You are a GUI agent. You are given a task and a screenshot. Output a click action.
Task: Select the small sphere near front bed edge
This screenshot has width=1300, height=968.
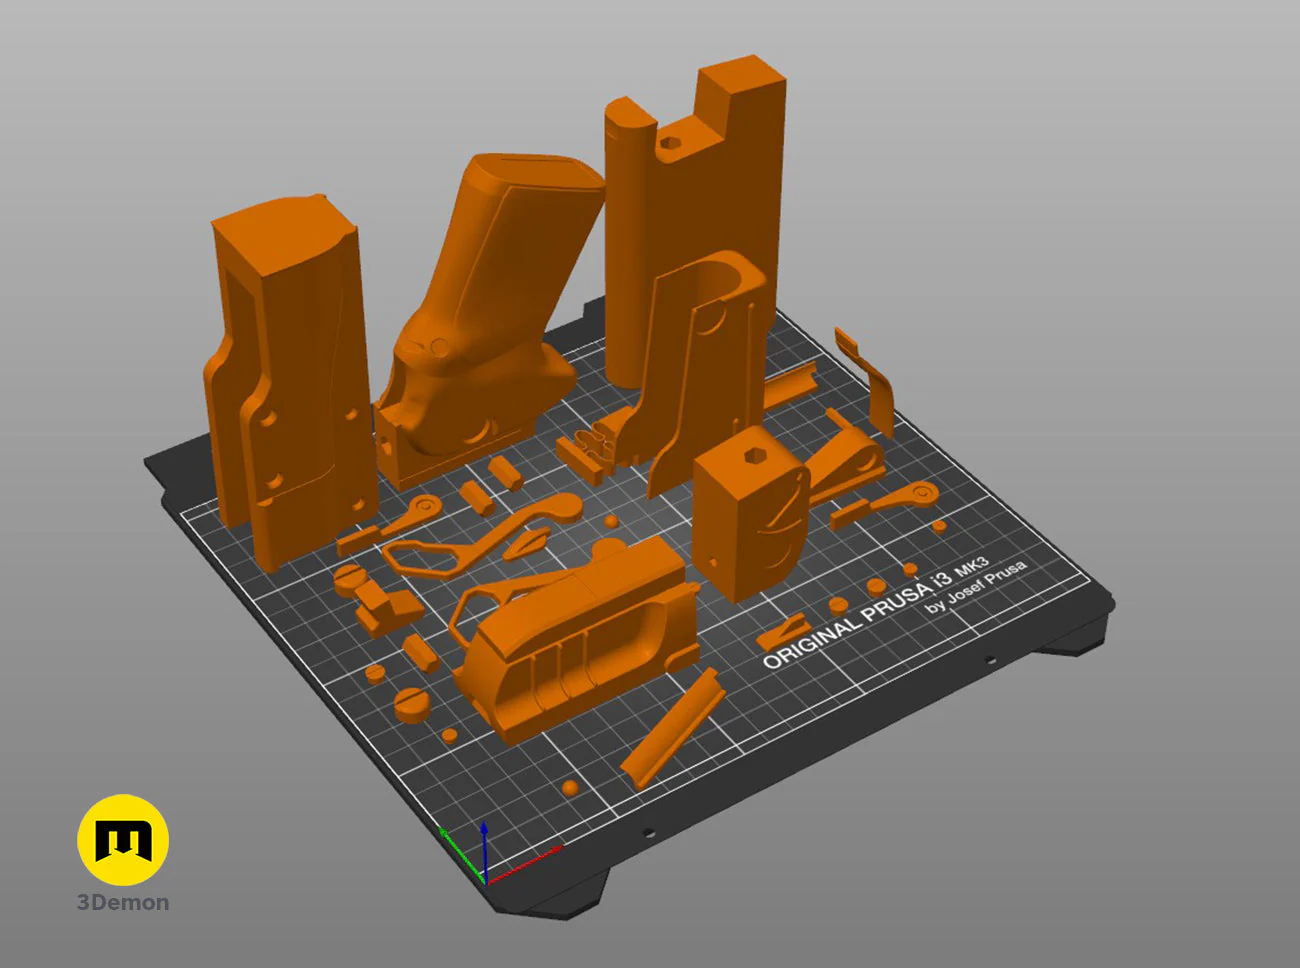570,788
